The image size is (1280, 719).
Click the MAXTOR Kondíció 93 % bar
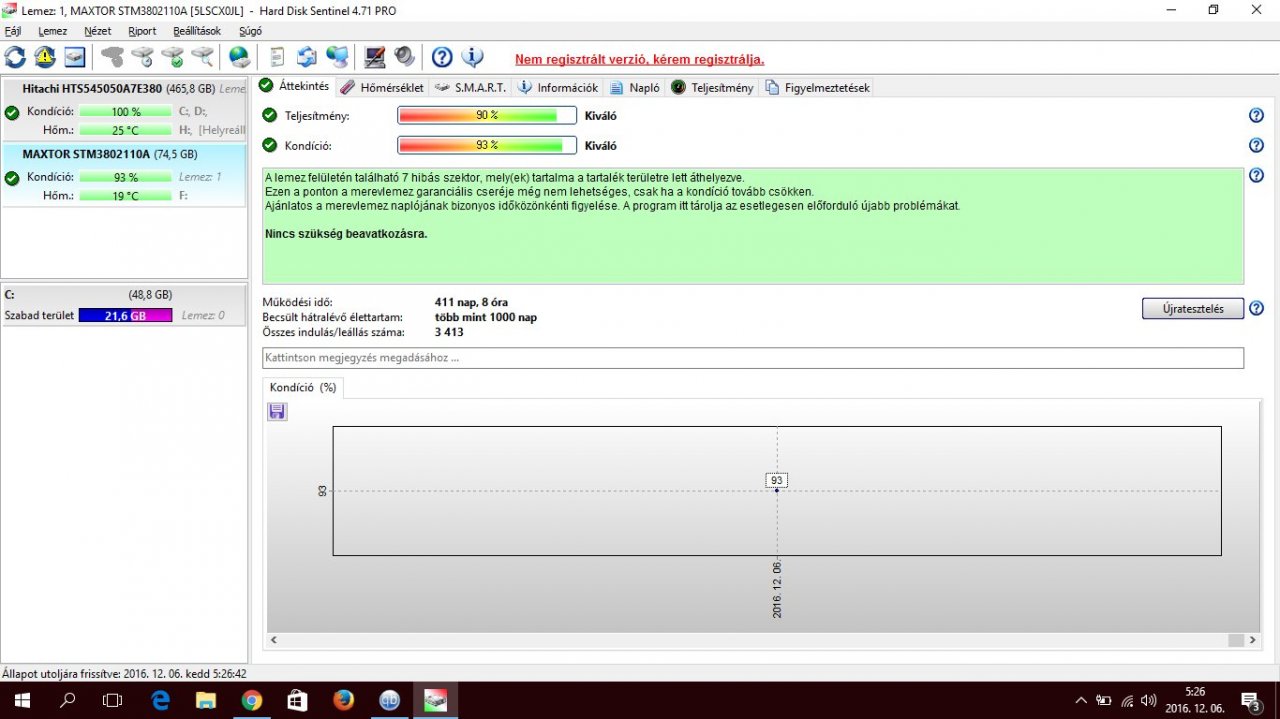point(125,177)
